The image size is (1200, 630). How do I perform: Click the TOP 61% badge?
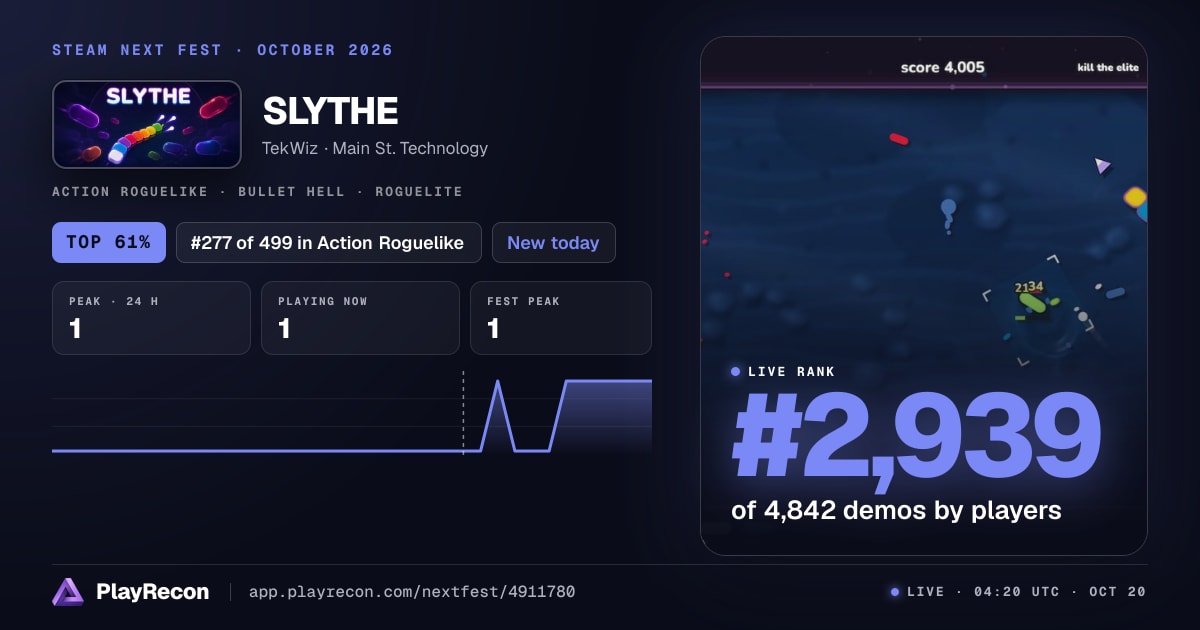[109, 242]
